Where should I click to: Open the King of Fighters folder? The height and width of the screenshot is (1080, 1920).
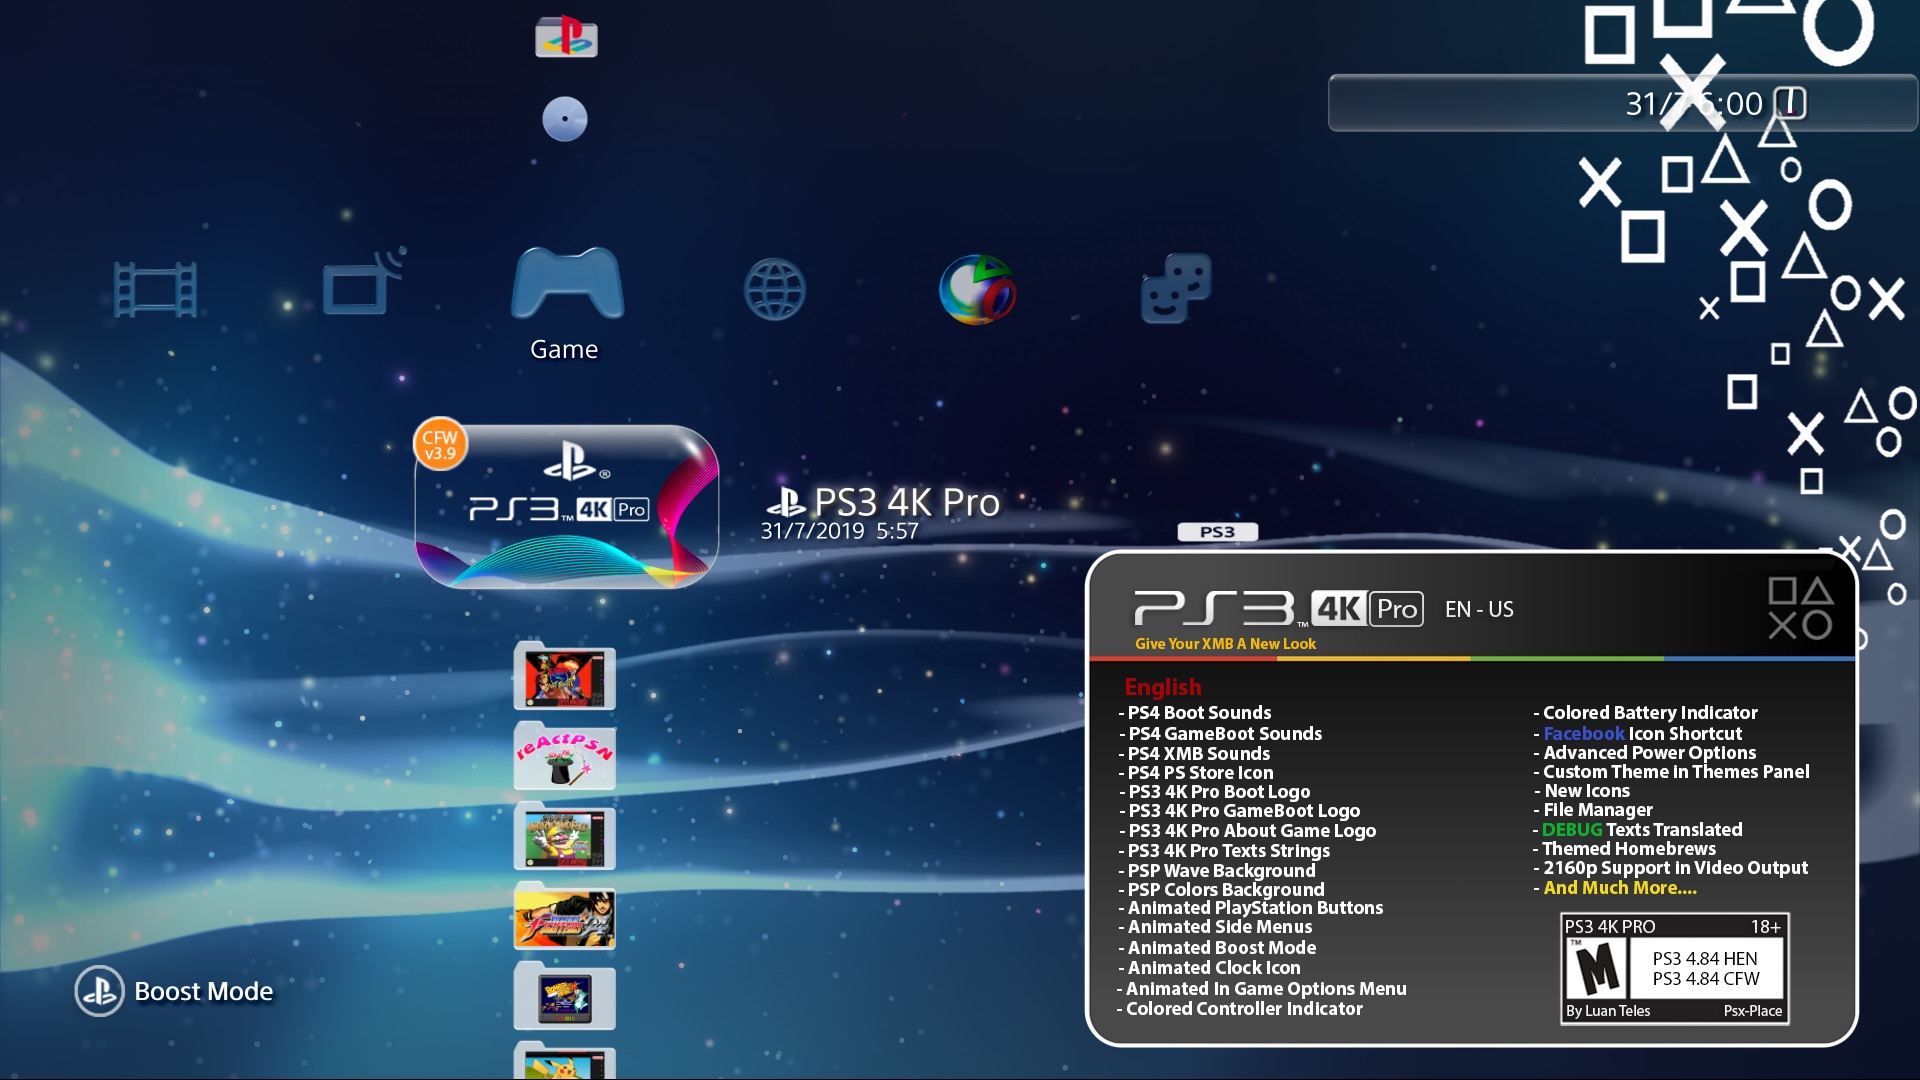pyautogui.click(x=565, y=917)
